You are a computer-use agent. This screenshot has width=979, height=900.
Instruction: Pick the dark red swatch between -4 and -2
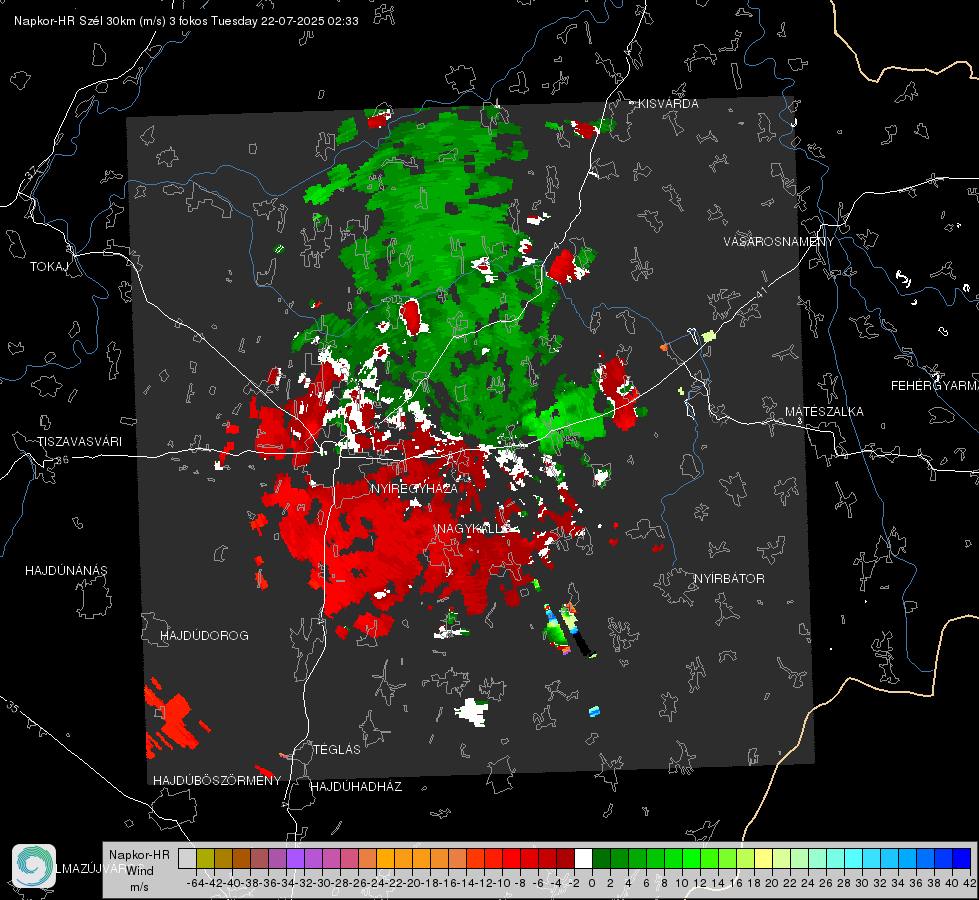565,859
